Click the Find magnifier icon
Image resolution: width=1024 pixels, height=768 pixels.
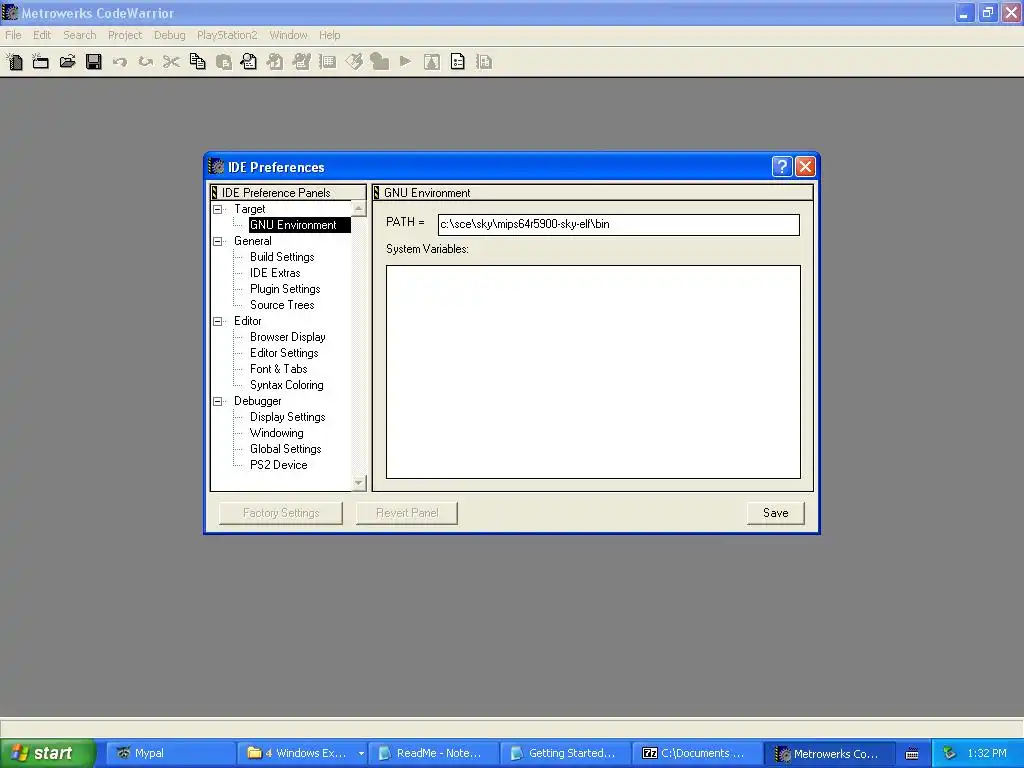[x=249, y=62]
